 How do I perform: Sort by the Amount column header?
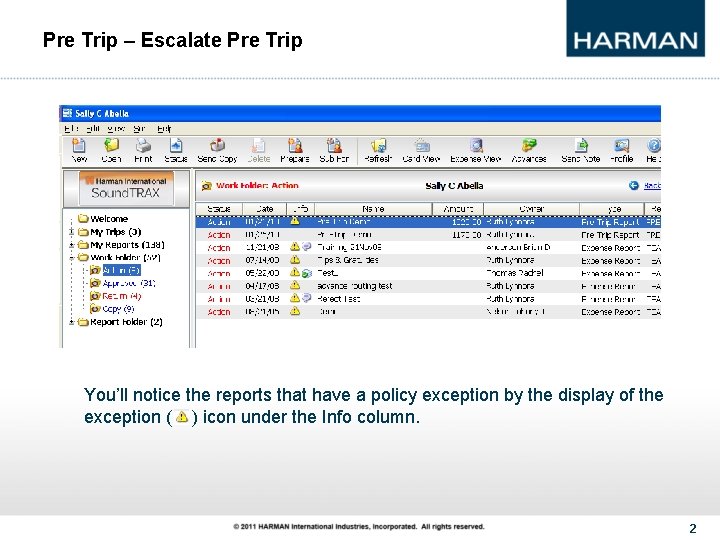coord(458,209)
